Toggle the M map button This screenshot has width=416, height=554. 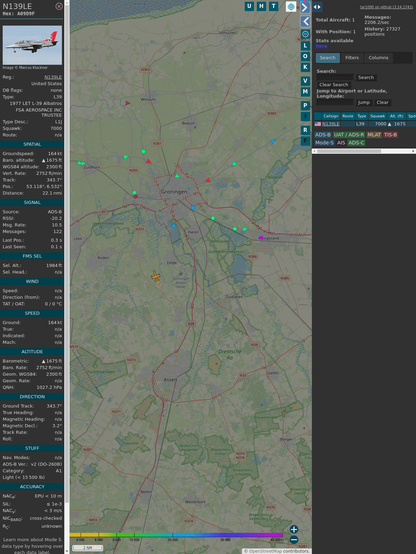coord(305,92)
